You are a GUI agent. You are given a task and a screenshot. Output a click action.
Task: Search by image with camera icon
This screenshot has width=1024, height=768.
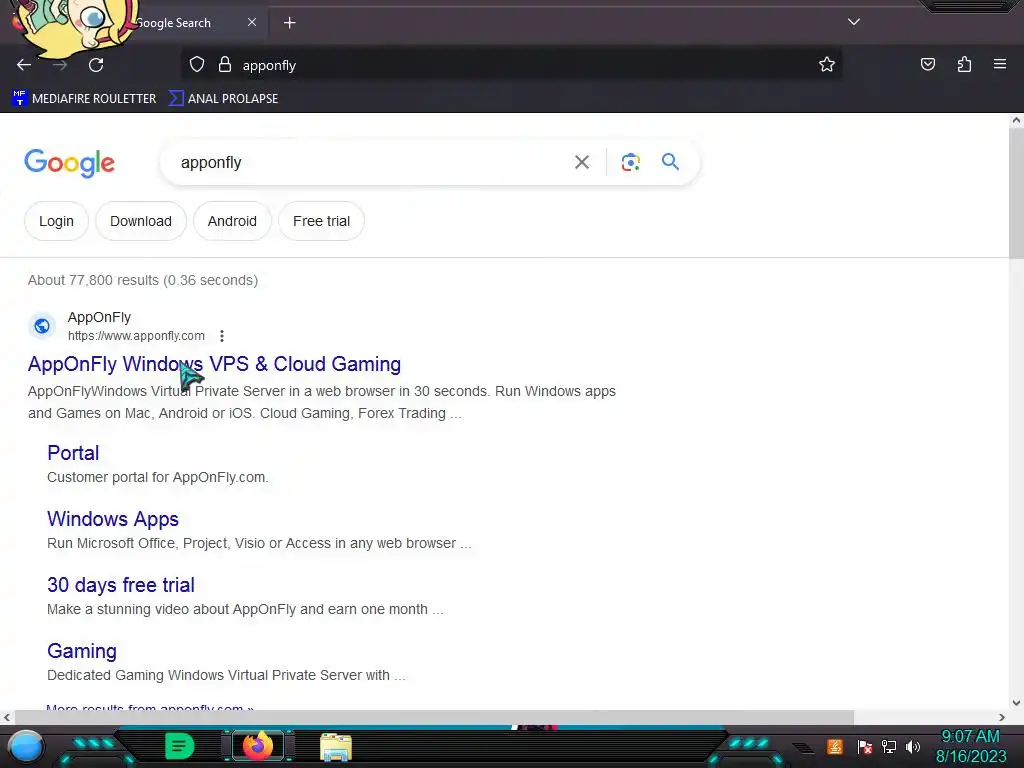click(630, 162)
